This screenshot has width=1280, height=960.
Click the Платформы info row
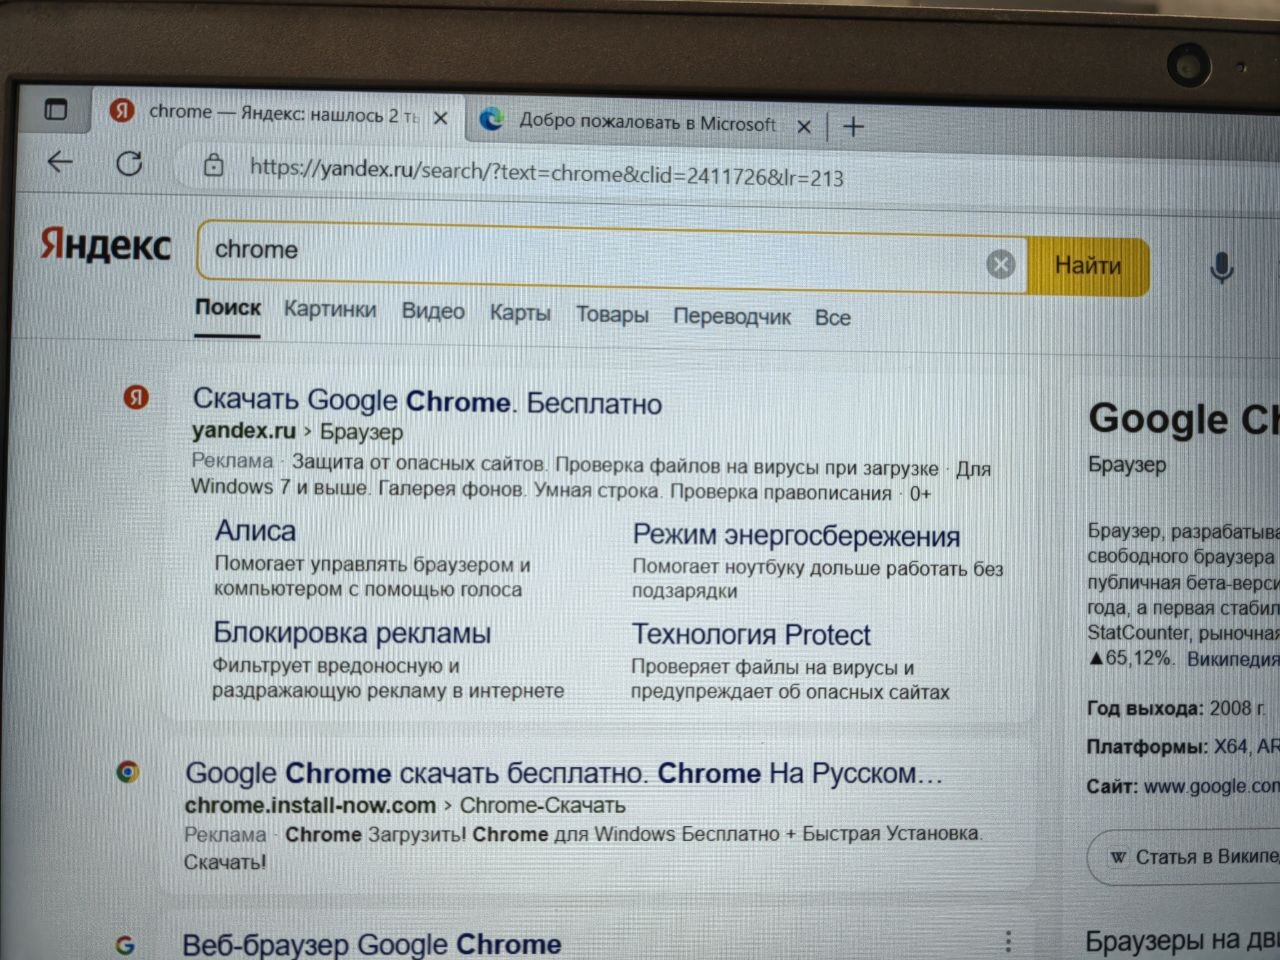tap(1183, 747)
